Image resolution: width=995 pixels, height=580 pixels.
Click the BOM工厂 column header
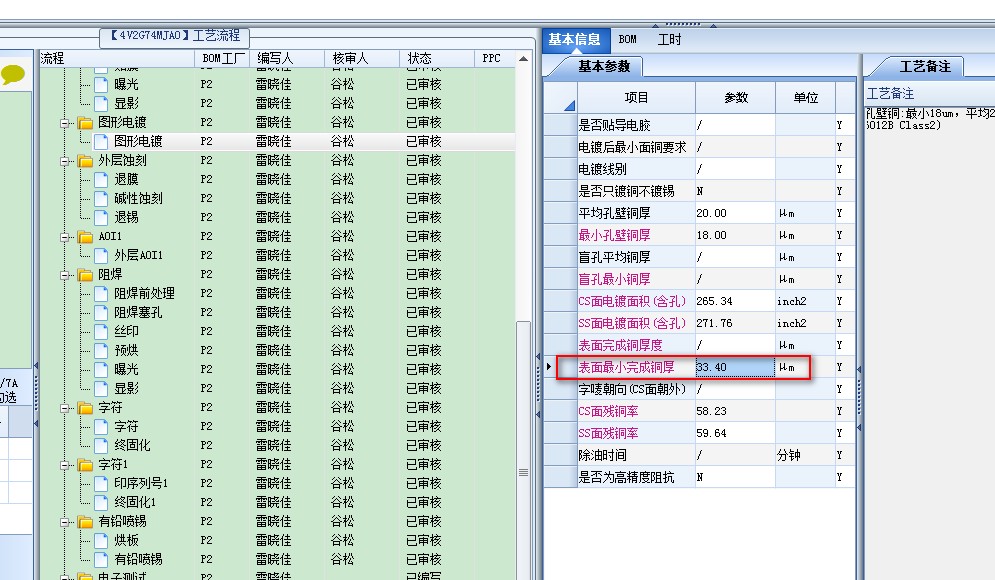coord(222,58)
